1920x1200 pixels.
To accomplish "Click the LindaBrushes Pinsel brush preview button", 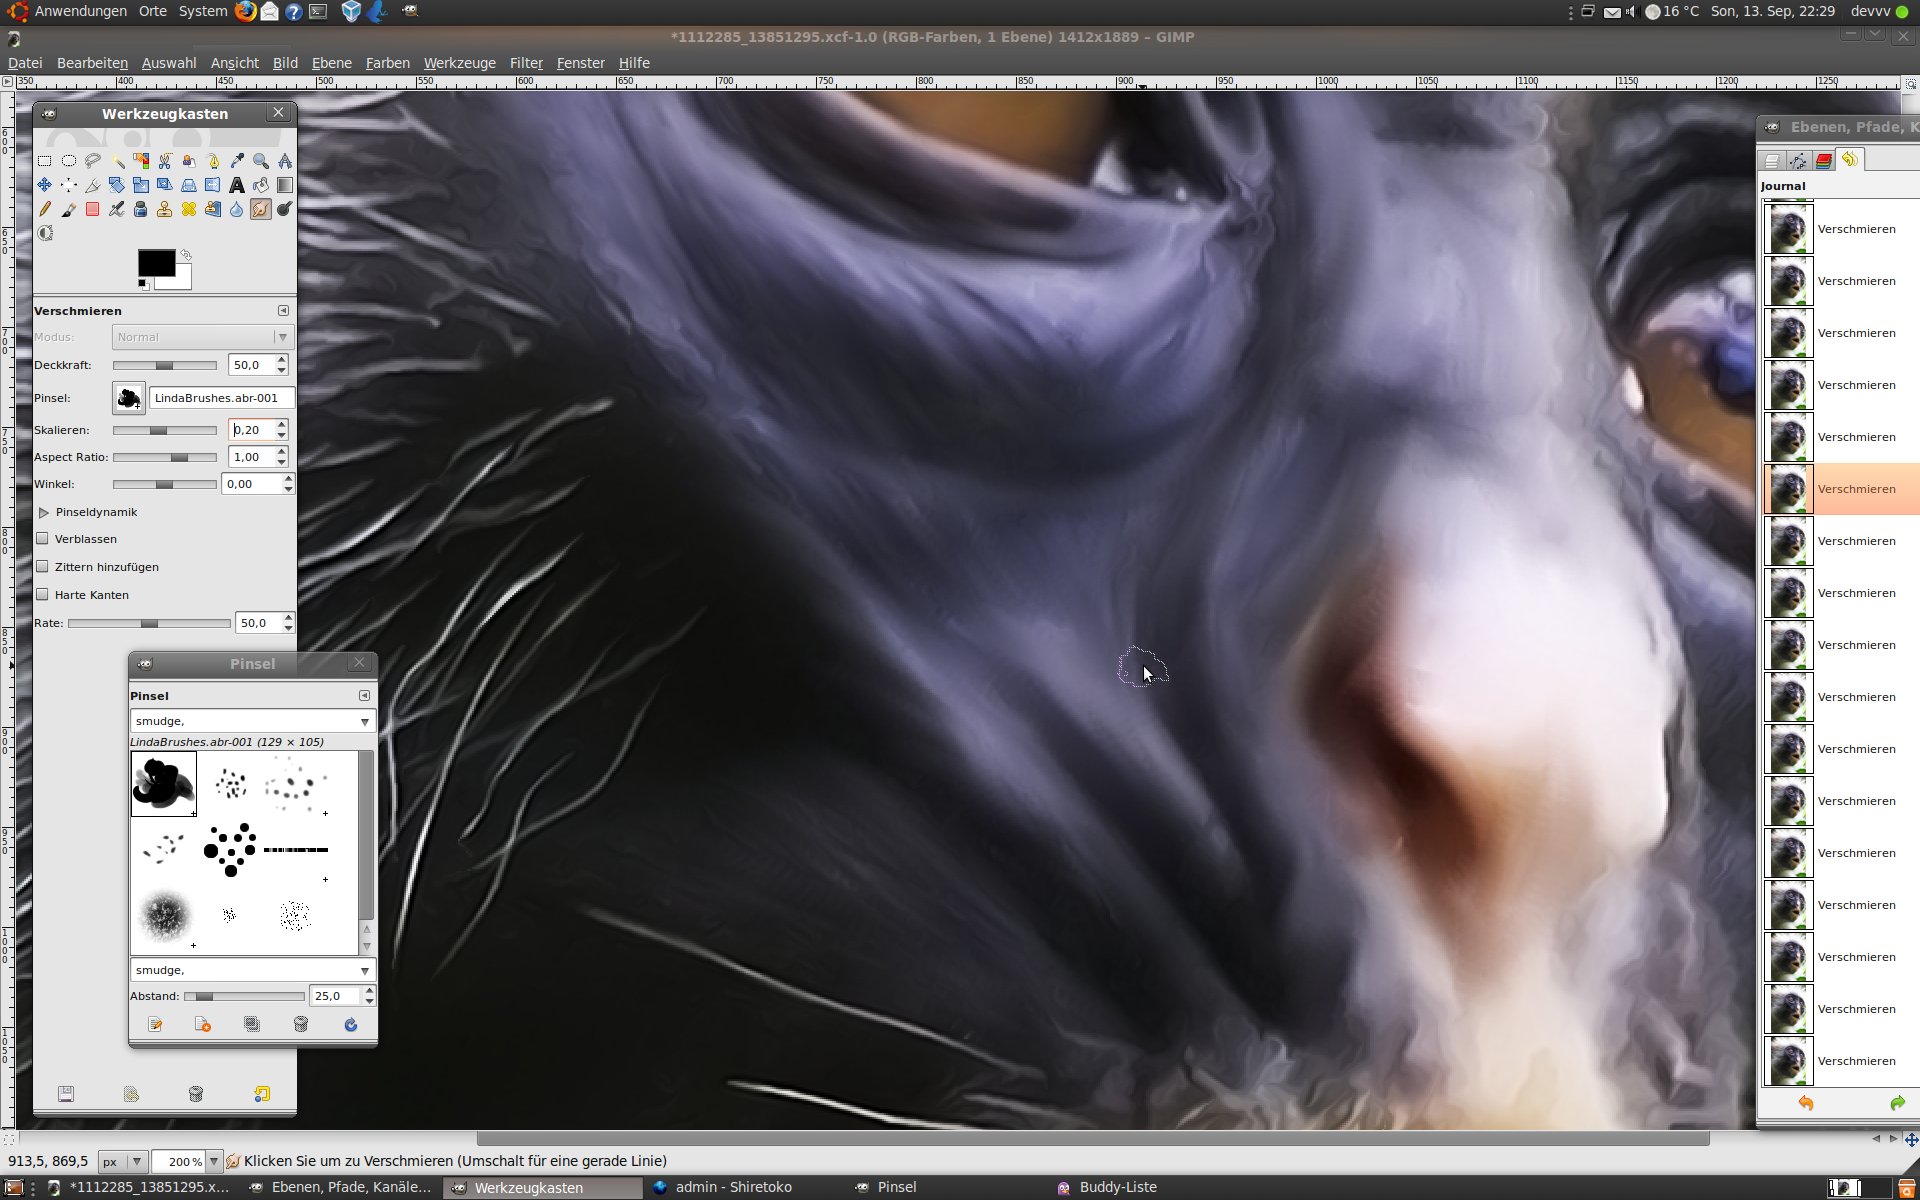I will (128, 398).
